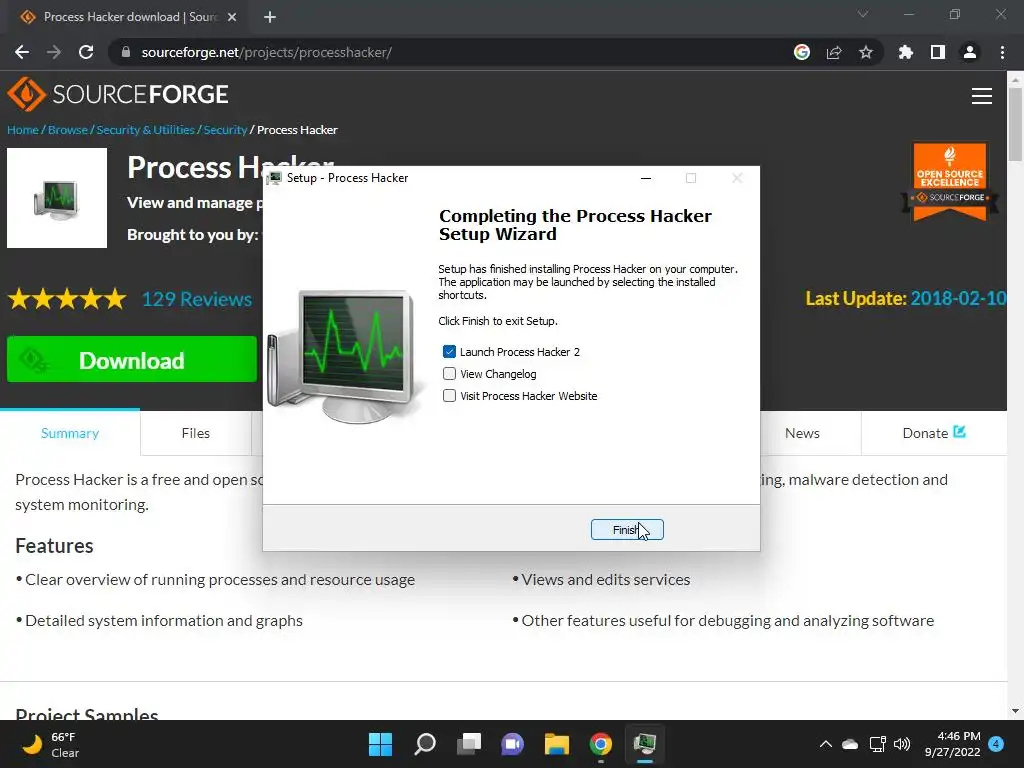Open the 129 Reviews link

(x=197, y=299)
